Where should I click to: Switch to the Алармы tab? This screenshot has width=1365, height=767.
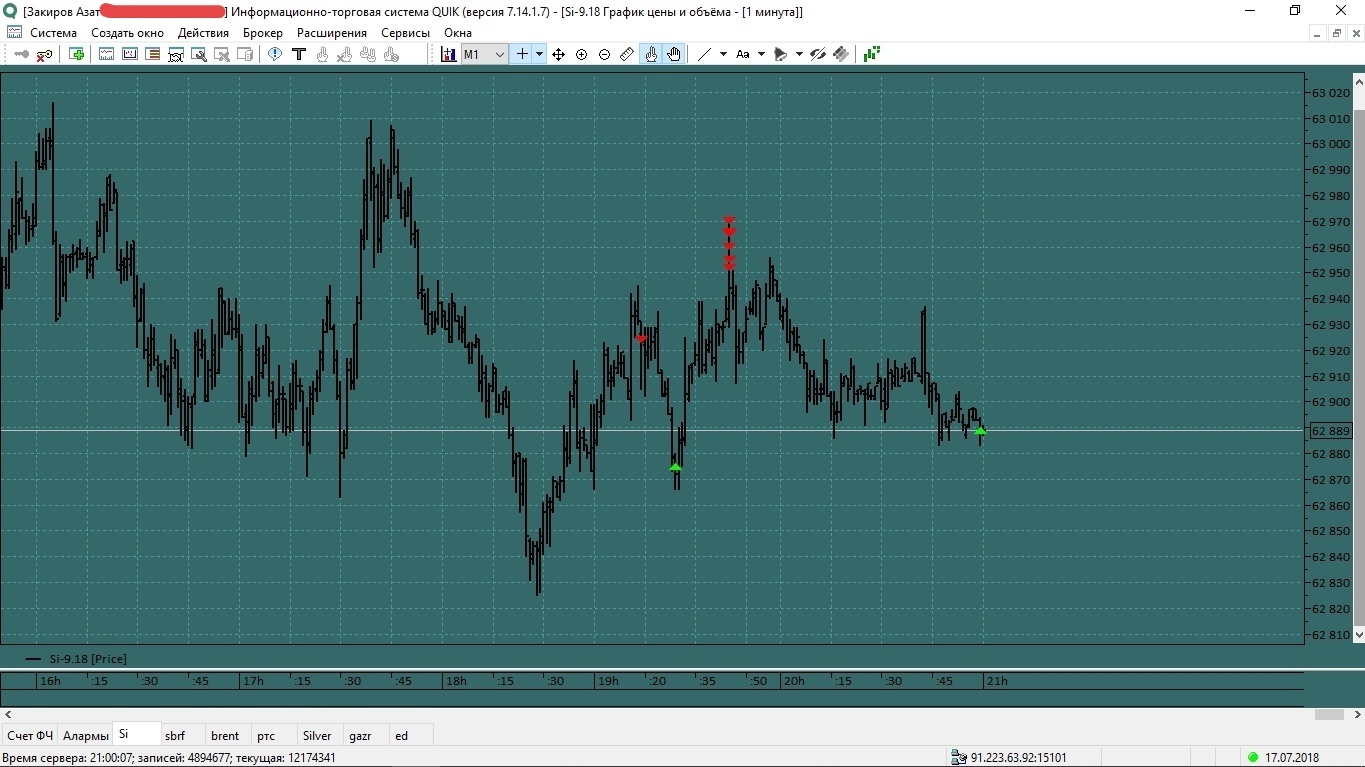pyautogui.click(x=86, y=735)
